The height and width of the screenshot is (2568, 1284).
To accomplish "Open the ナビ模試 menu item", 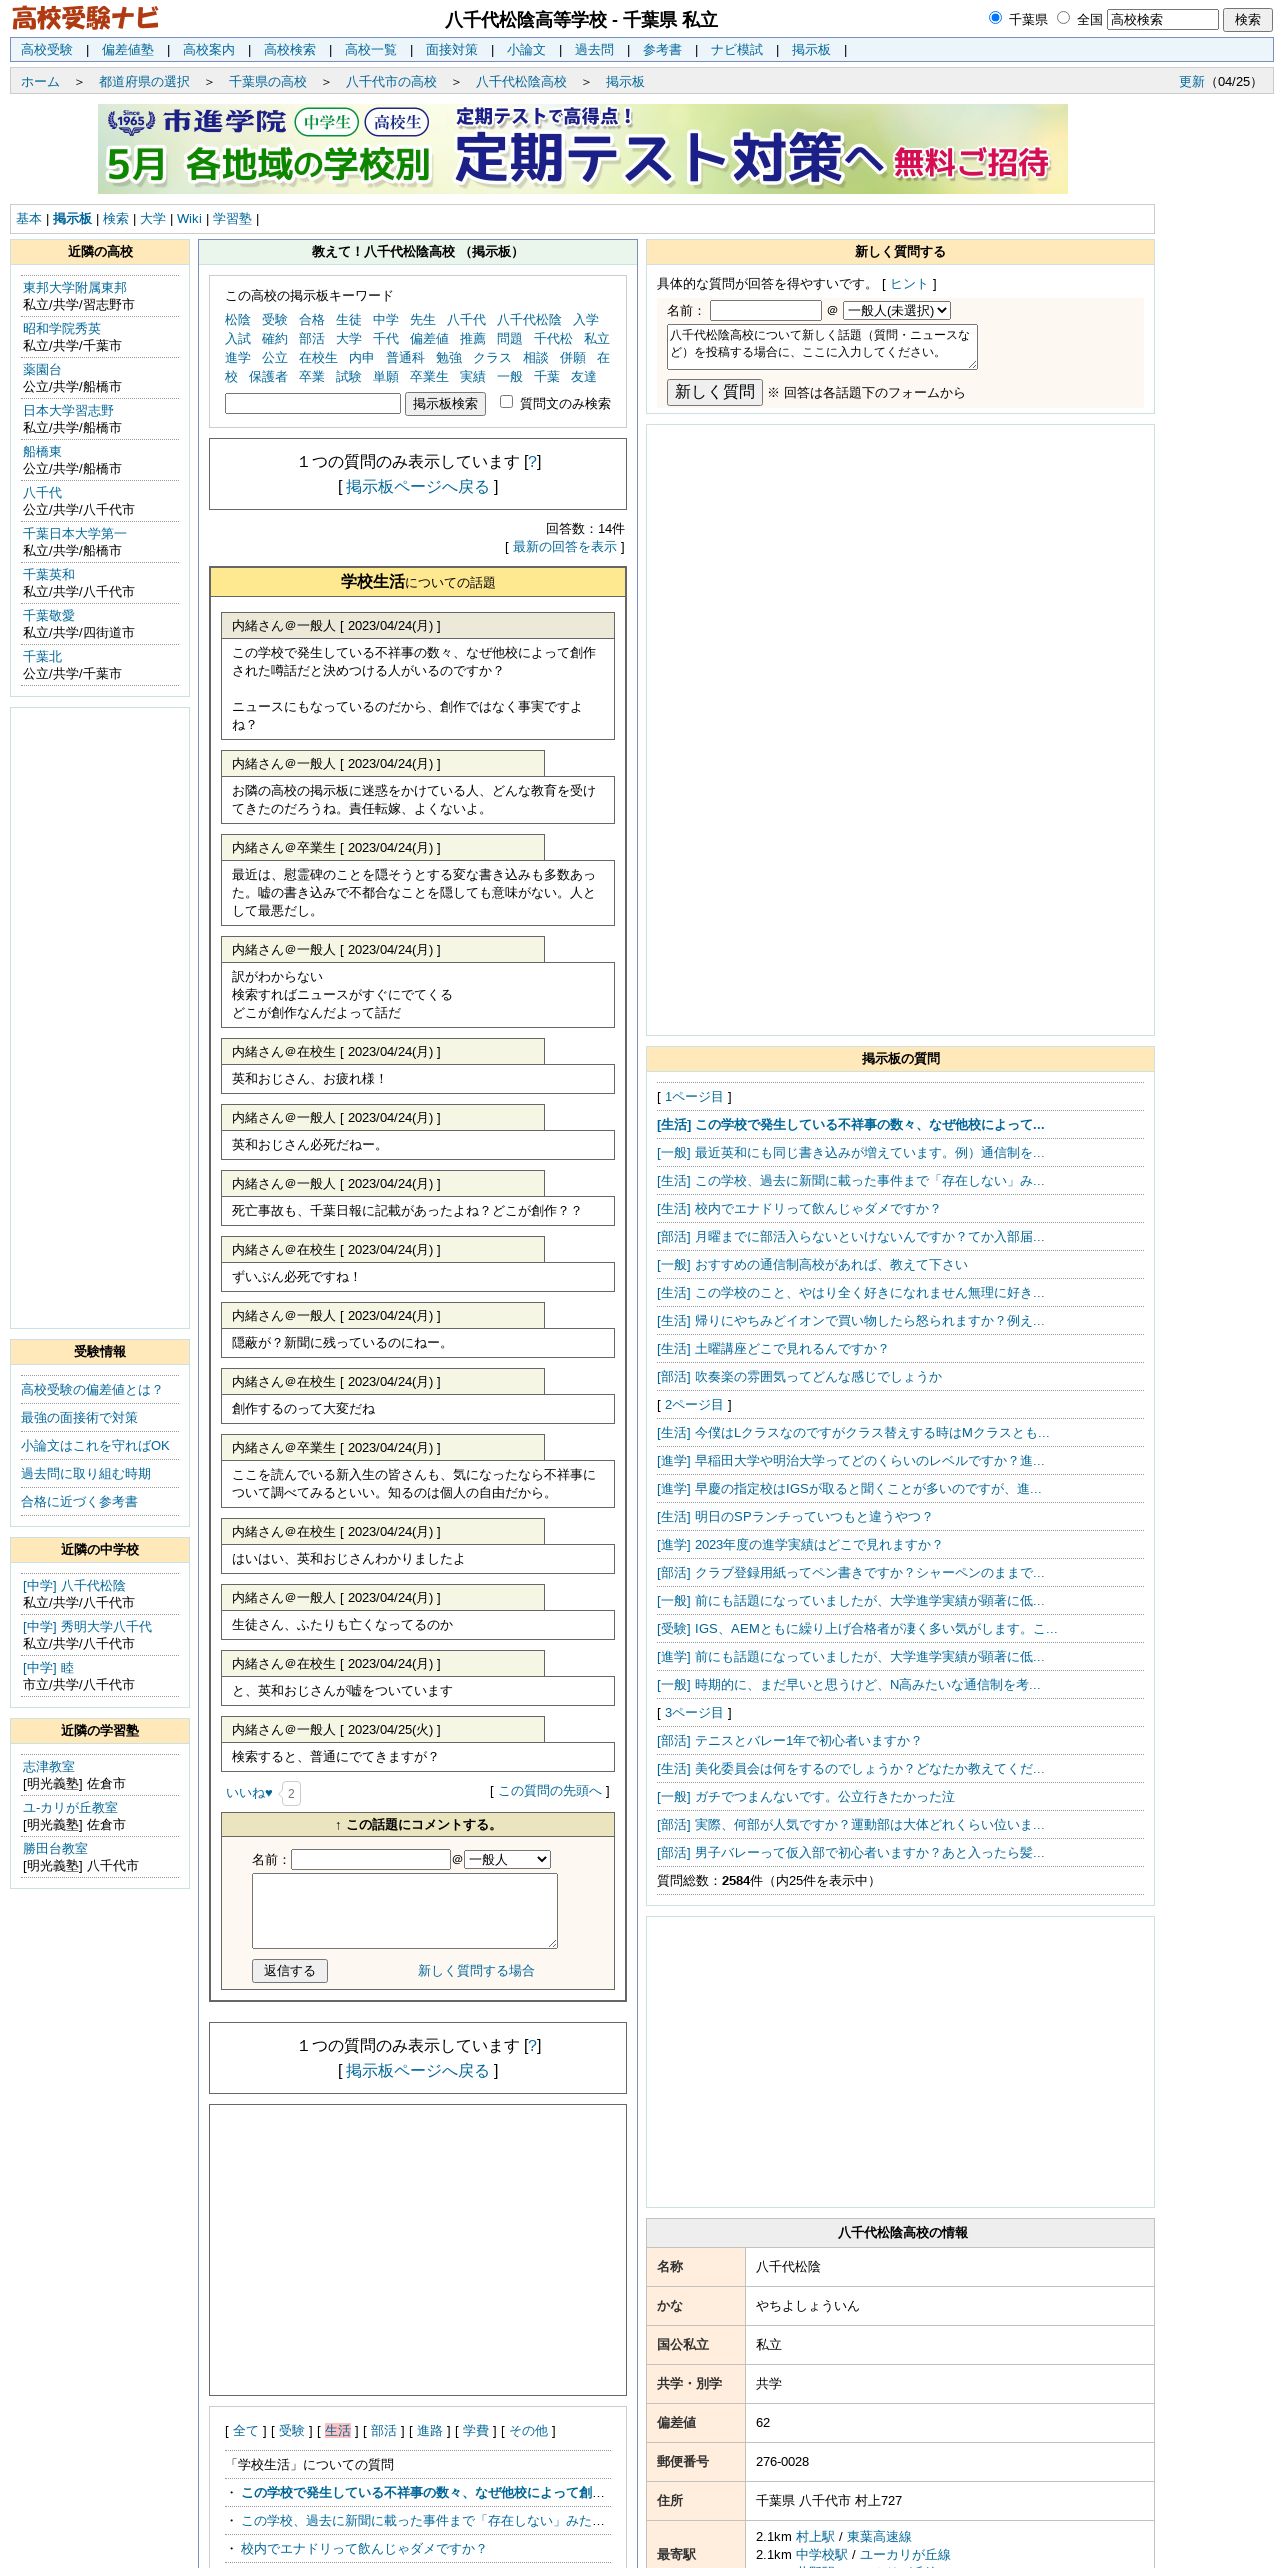I will pos(736,50).
